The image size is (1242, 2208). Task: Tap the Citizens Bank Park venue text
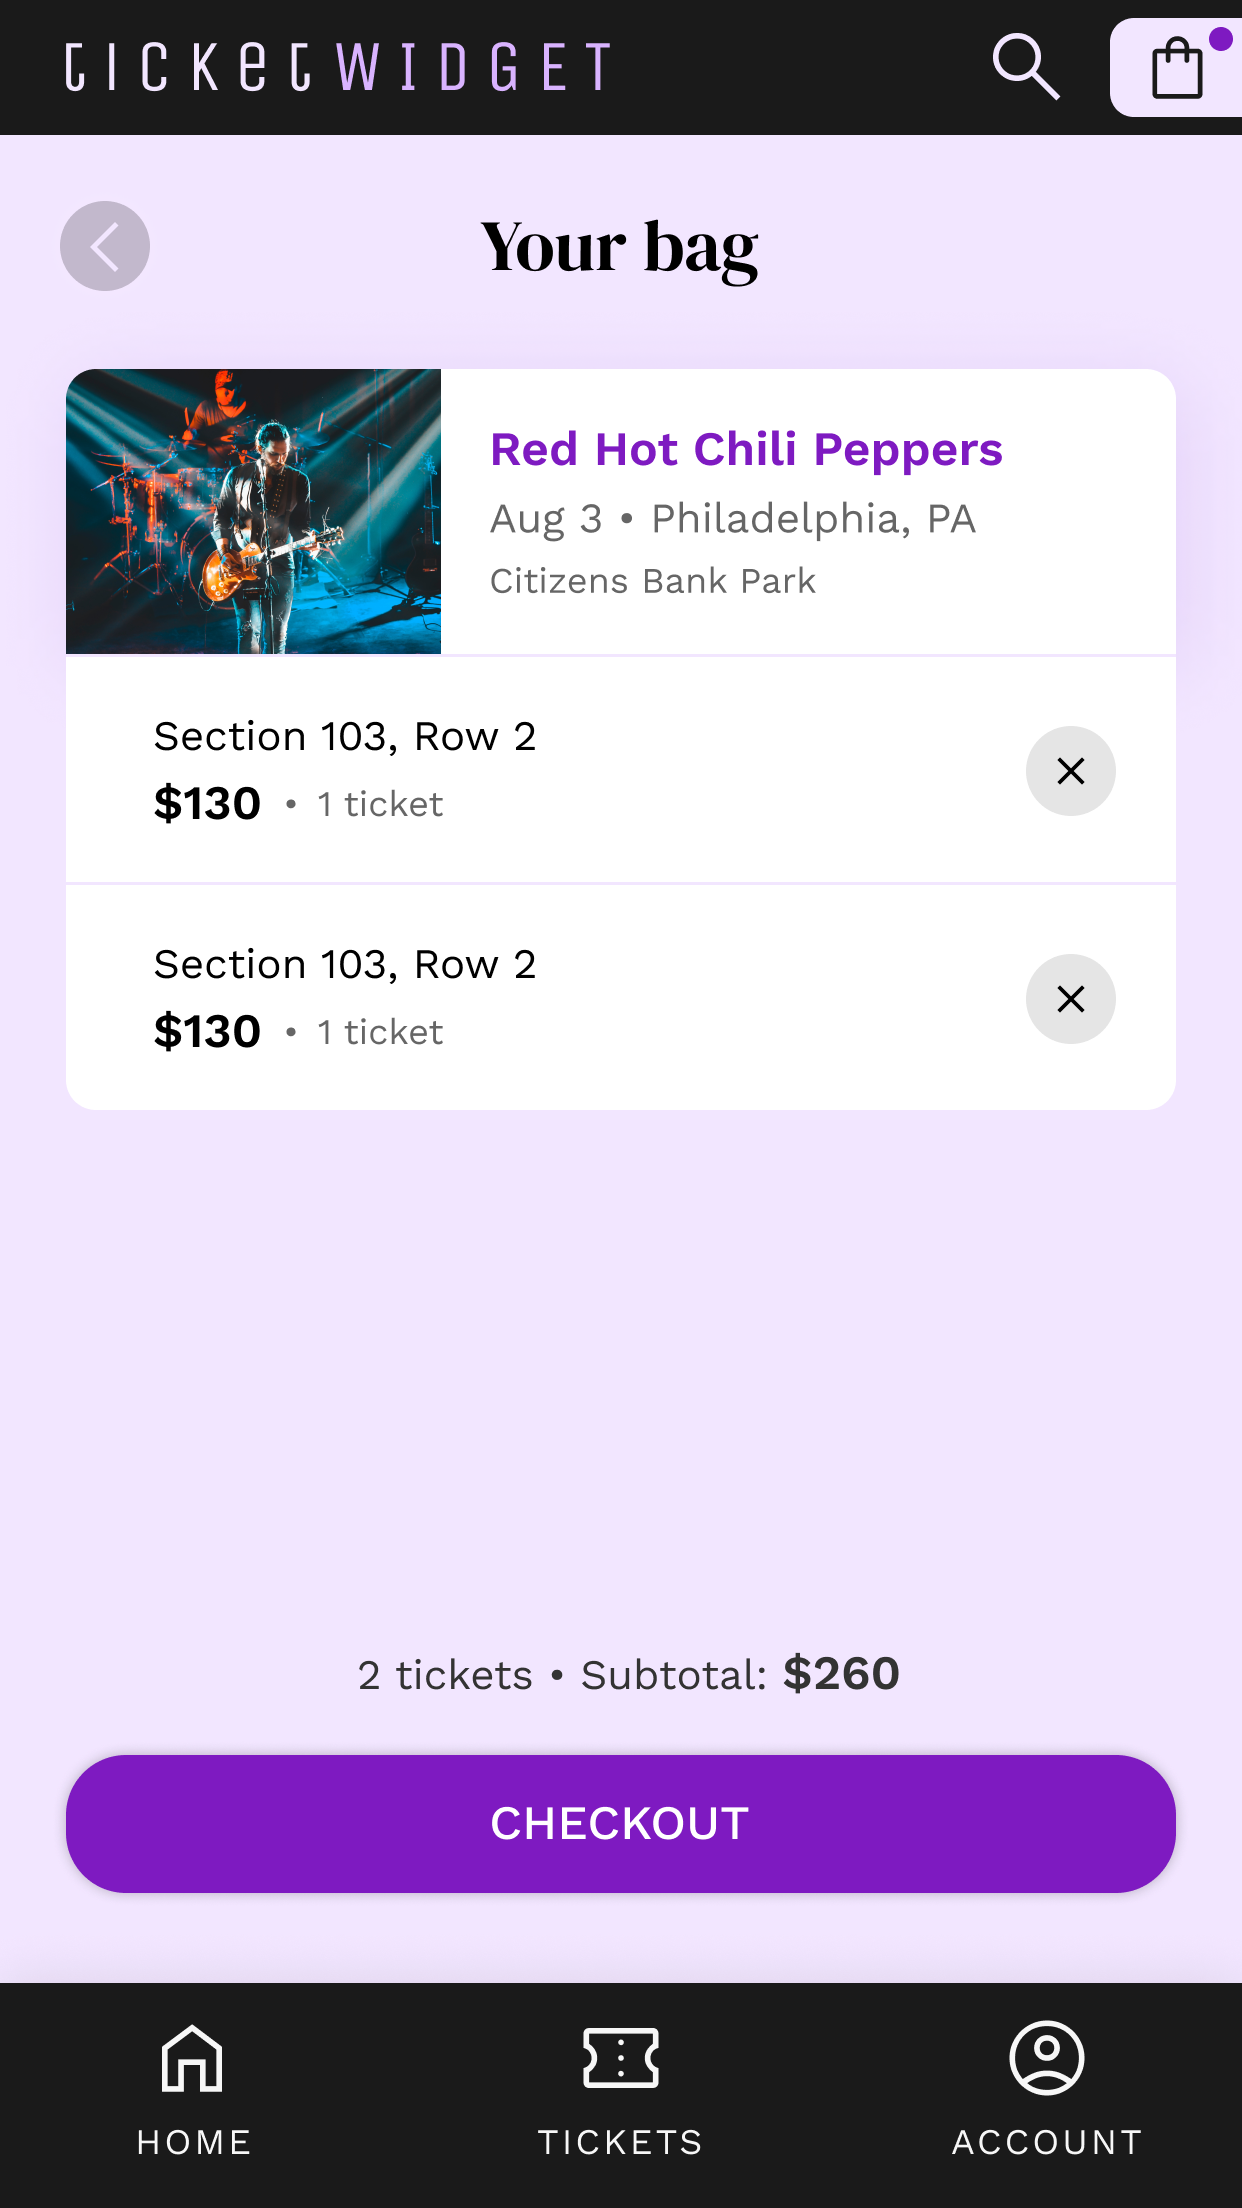[653, 581]
